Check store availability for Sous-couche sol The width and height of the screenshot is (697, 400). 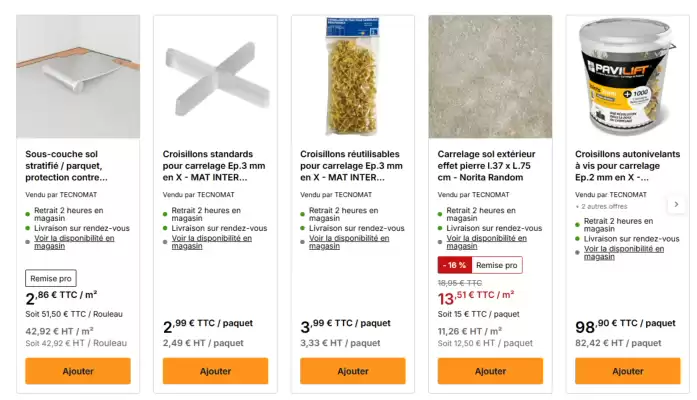tap(74, 242)
